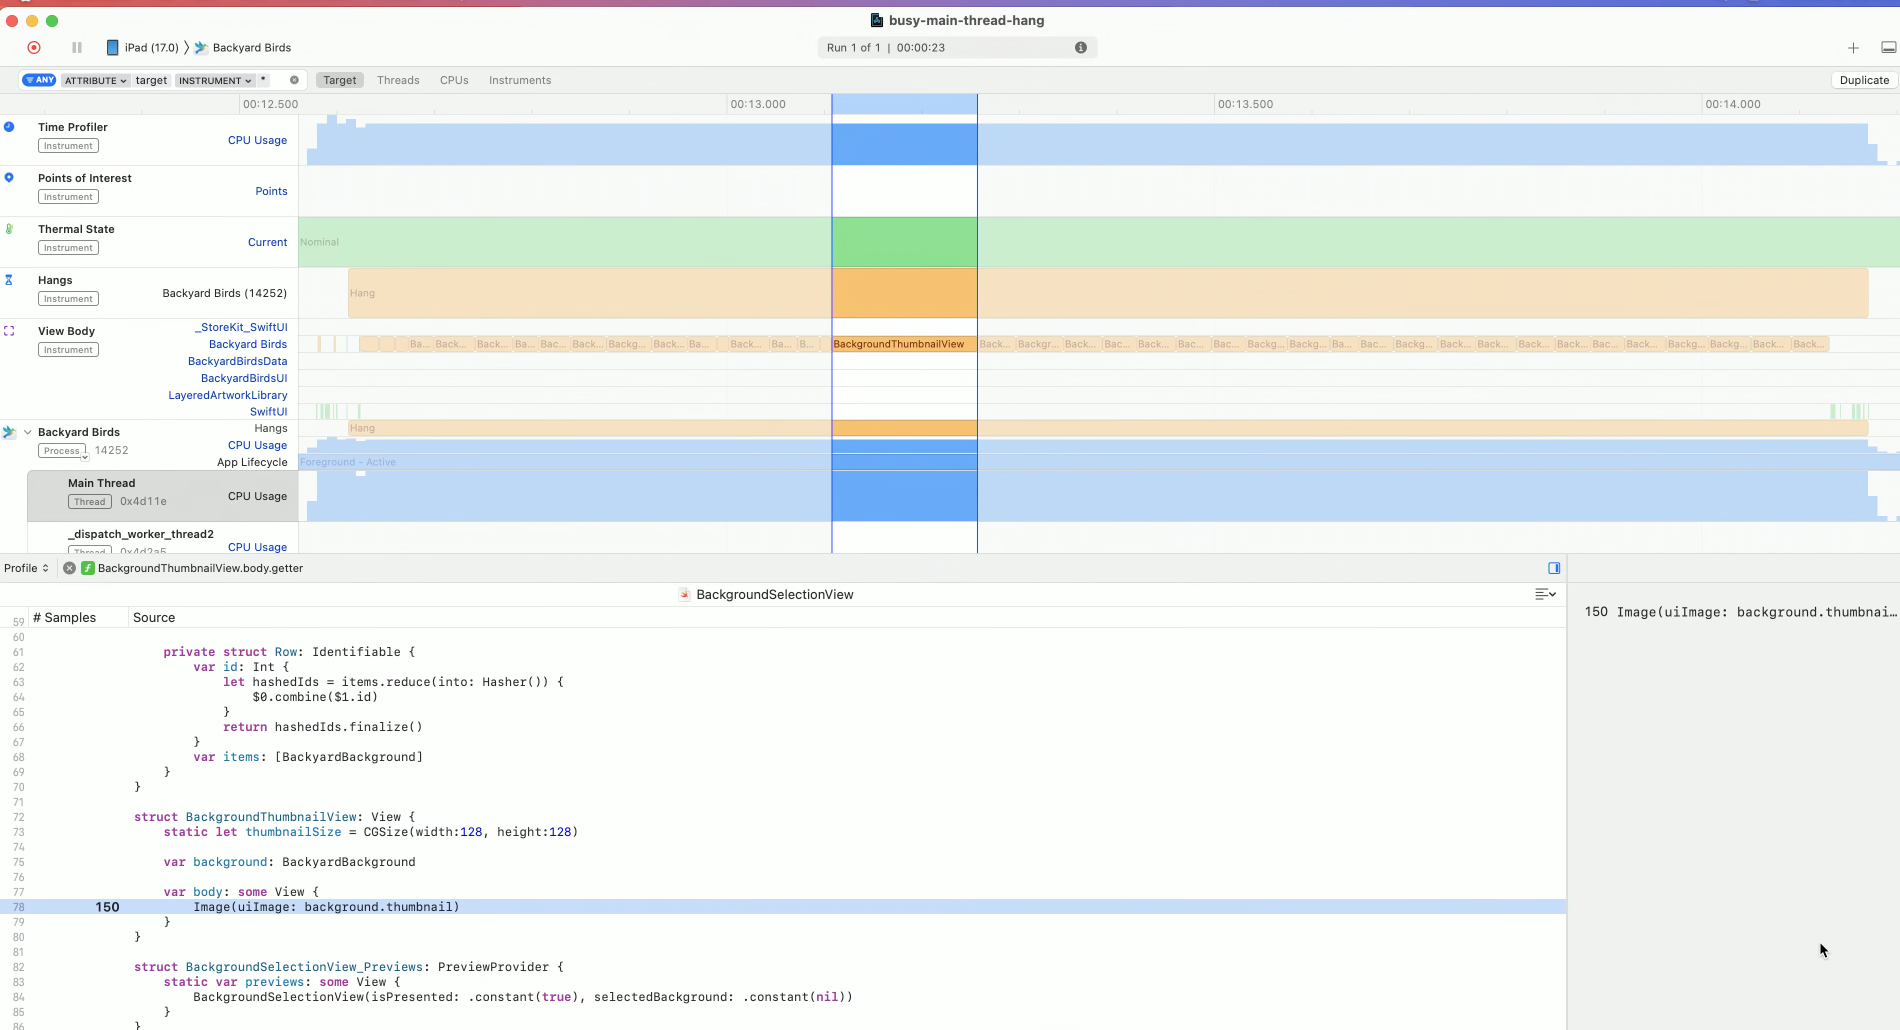The width and height of the screenshot is (1900, 1030).
Task: Select the _StoreKit_SwiftUI lane in View Body
Action: pos(241,327)
